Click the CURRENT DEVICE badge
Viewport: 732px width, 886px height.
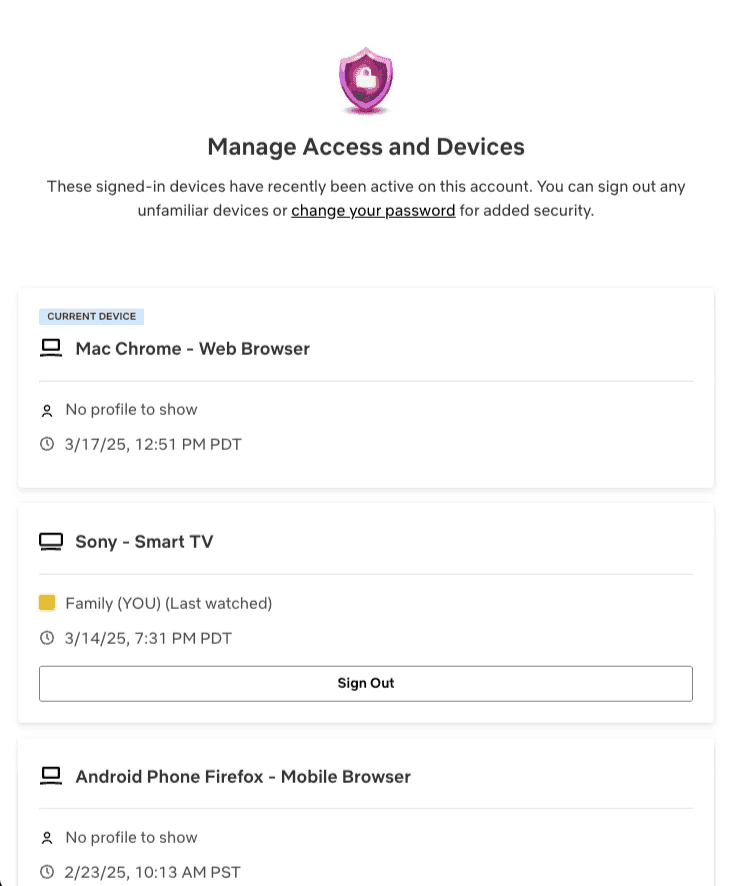click(x=91, y=316)
